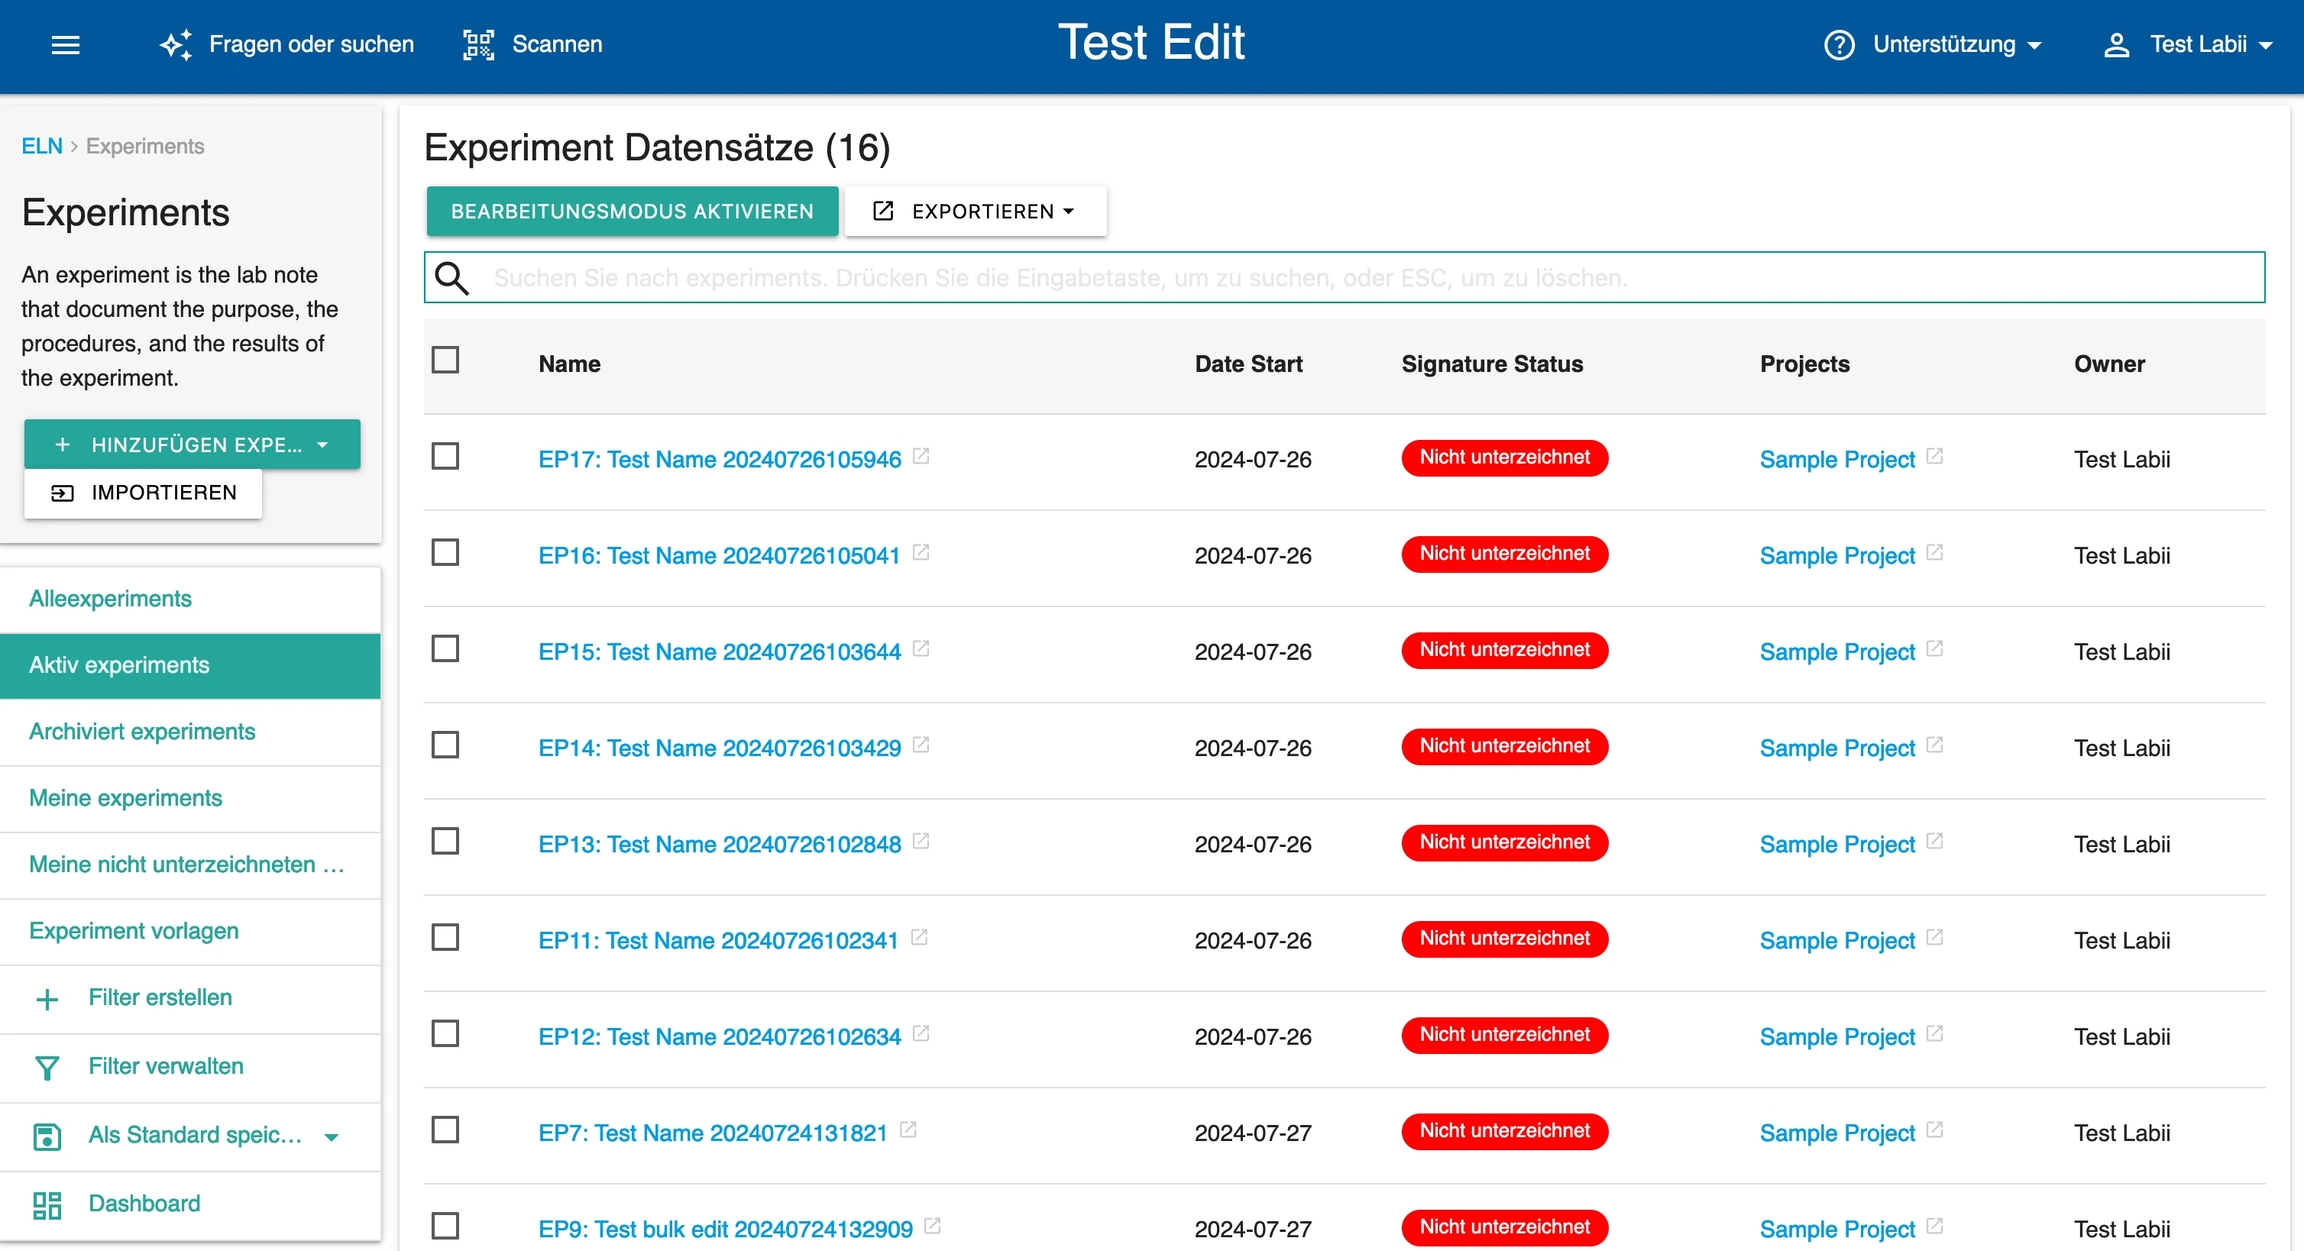This screenshot has height=1251, width=2304.
Task: Click the Scannen barcode icon
Action: [x=478, y=44]
